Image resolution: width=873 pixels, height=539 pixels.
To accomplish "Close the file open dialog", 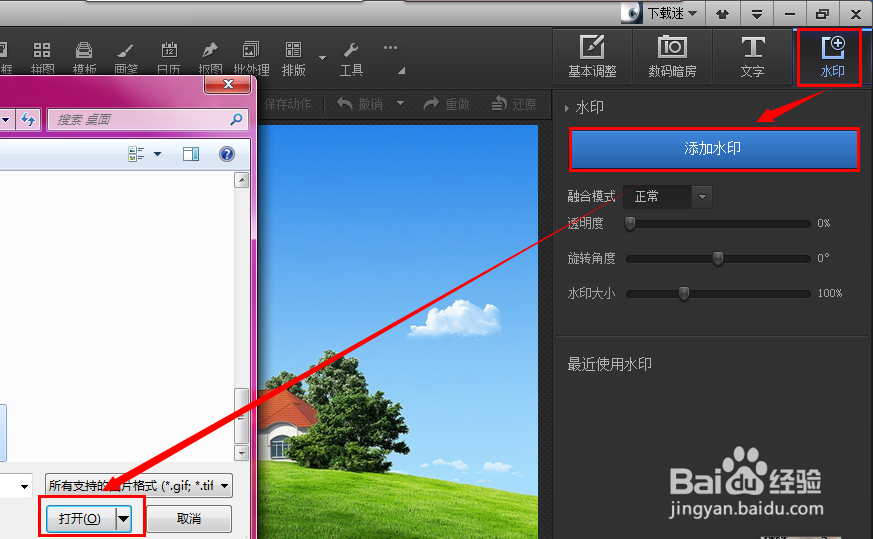I will click(228, 84).
